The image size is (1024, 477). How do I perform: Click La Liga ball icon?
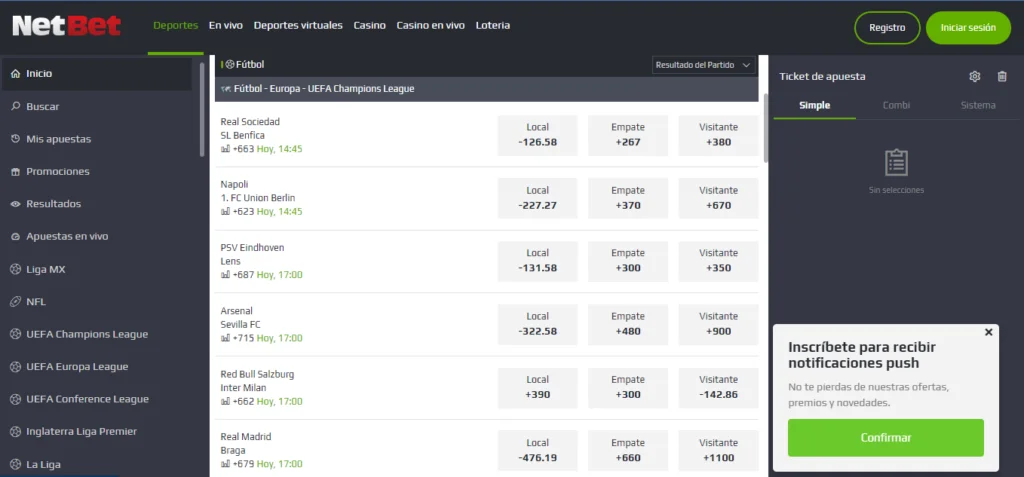pyautogui.click(x=16, y=465)
